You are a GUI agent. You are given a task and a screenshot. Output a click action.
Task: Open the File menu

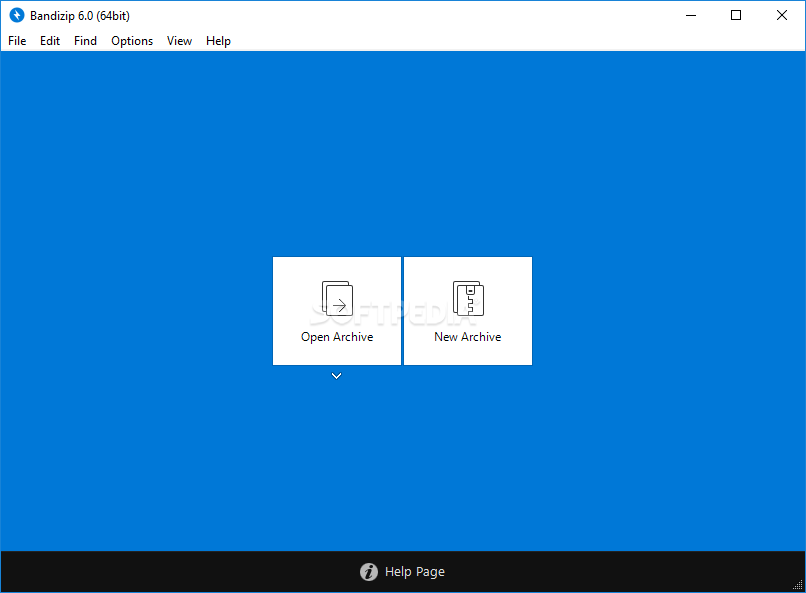[x=17, y=41]
